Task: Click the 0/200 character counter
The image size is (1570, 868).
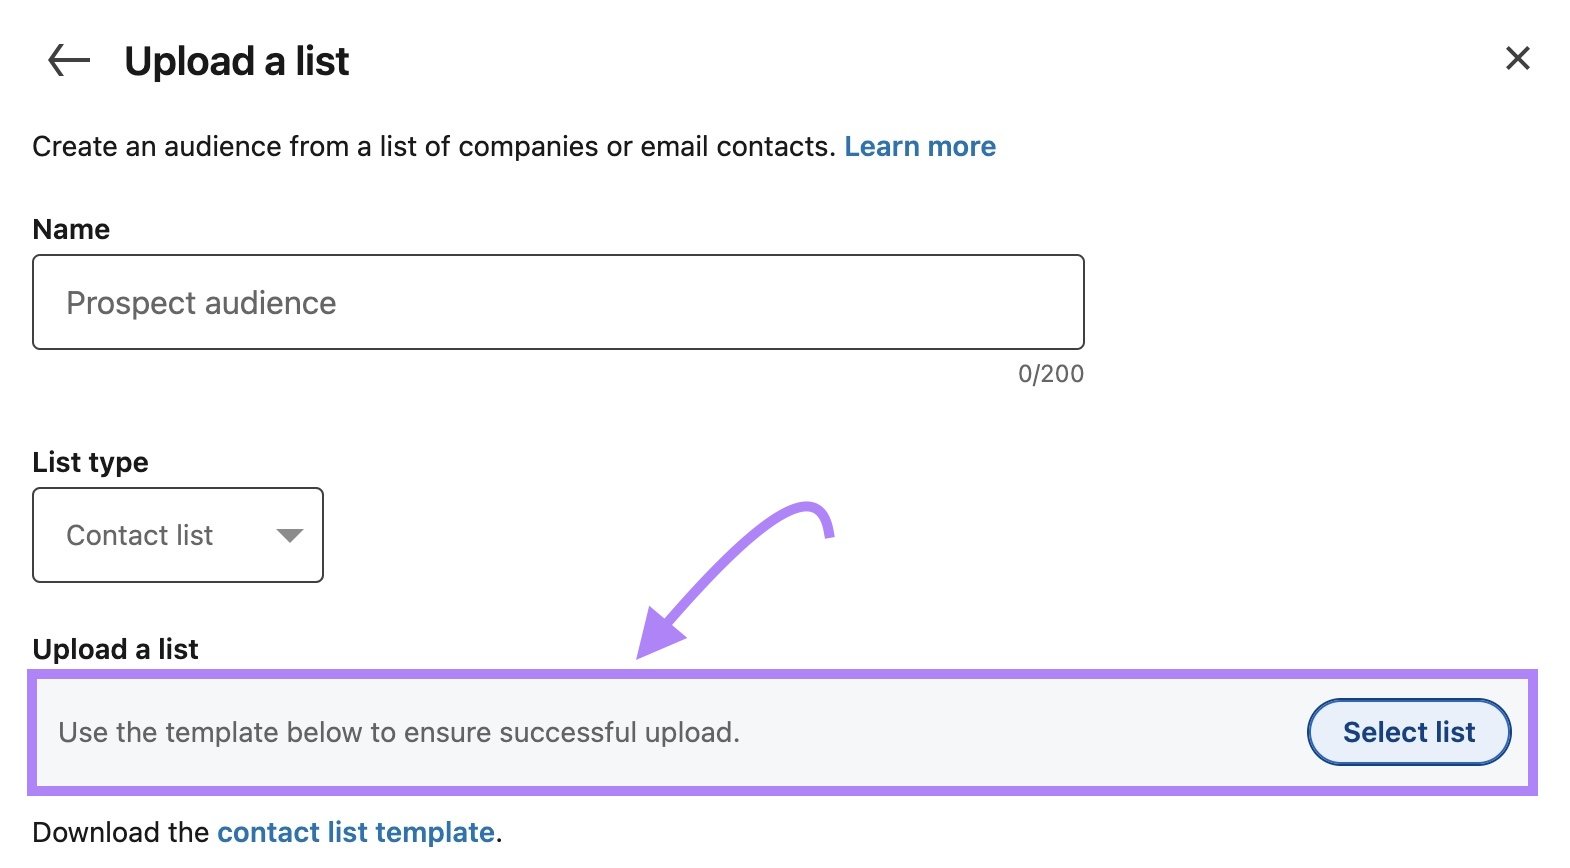Action: (1049, 373)
